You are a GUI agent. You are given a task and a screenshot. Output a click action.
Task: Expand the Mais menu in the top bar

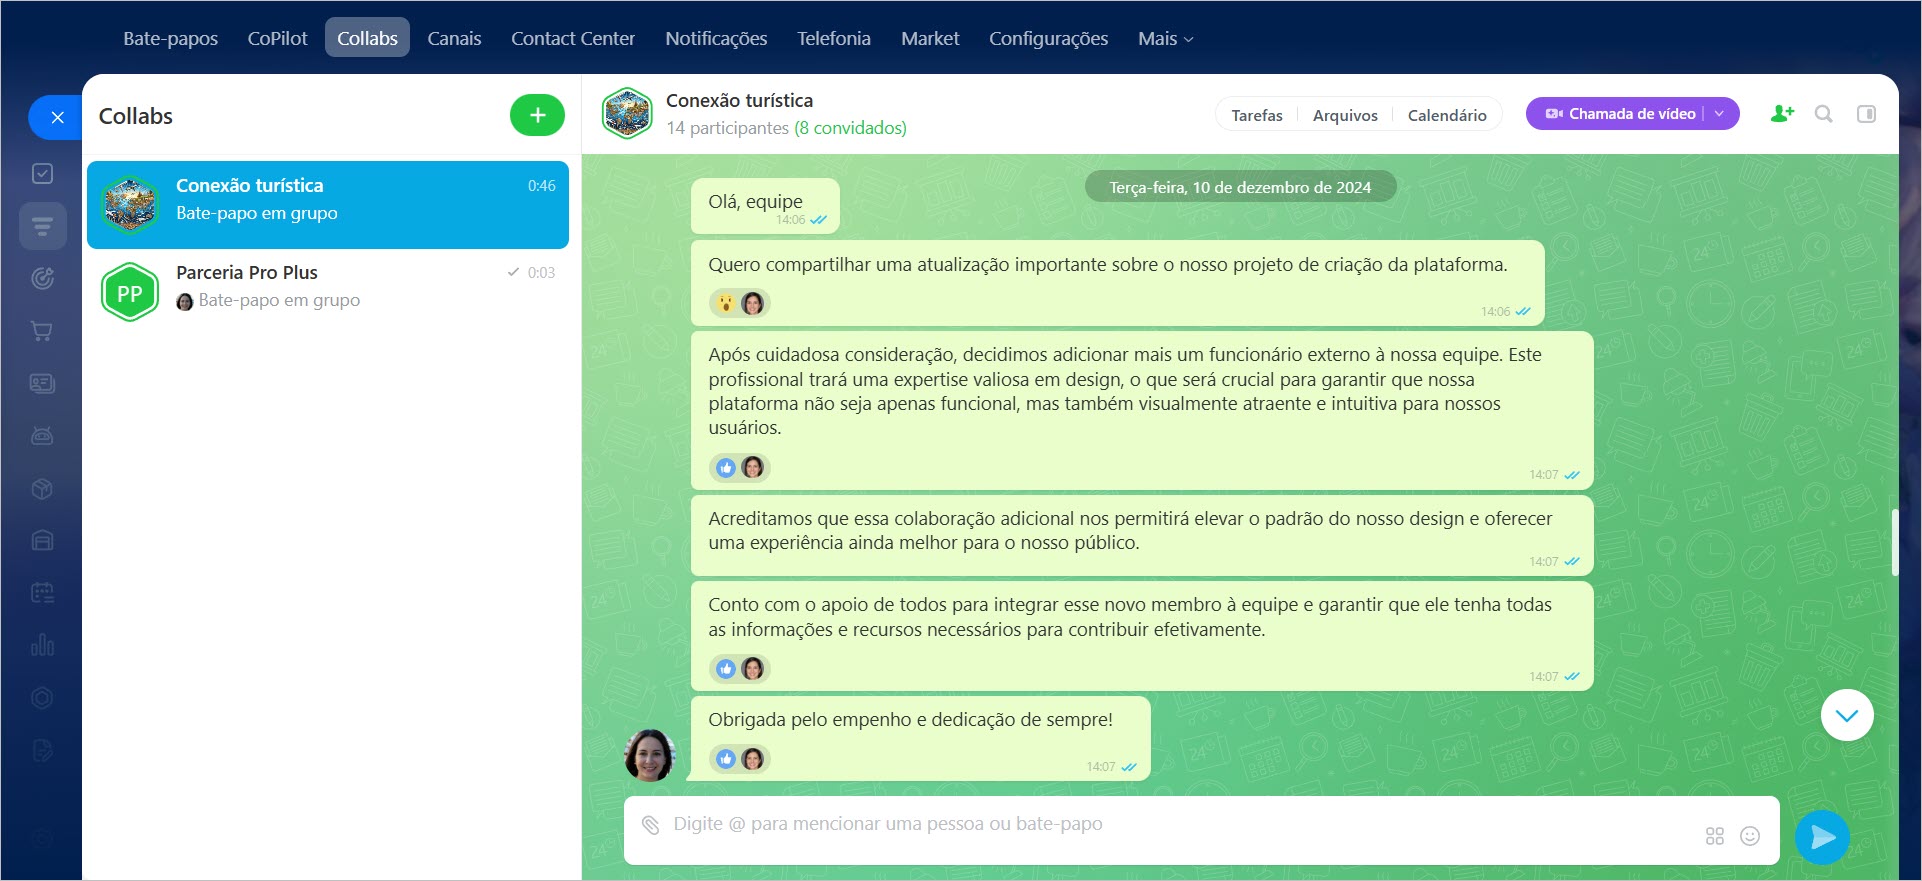tap(1165, 38)
